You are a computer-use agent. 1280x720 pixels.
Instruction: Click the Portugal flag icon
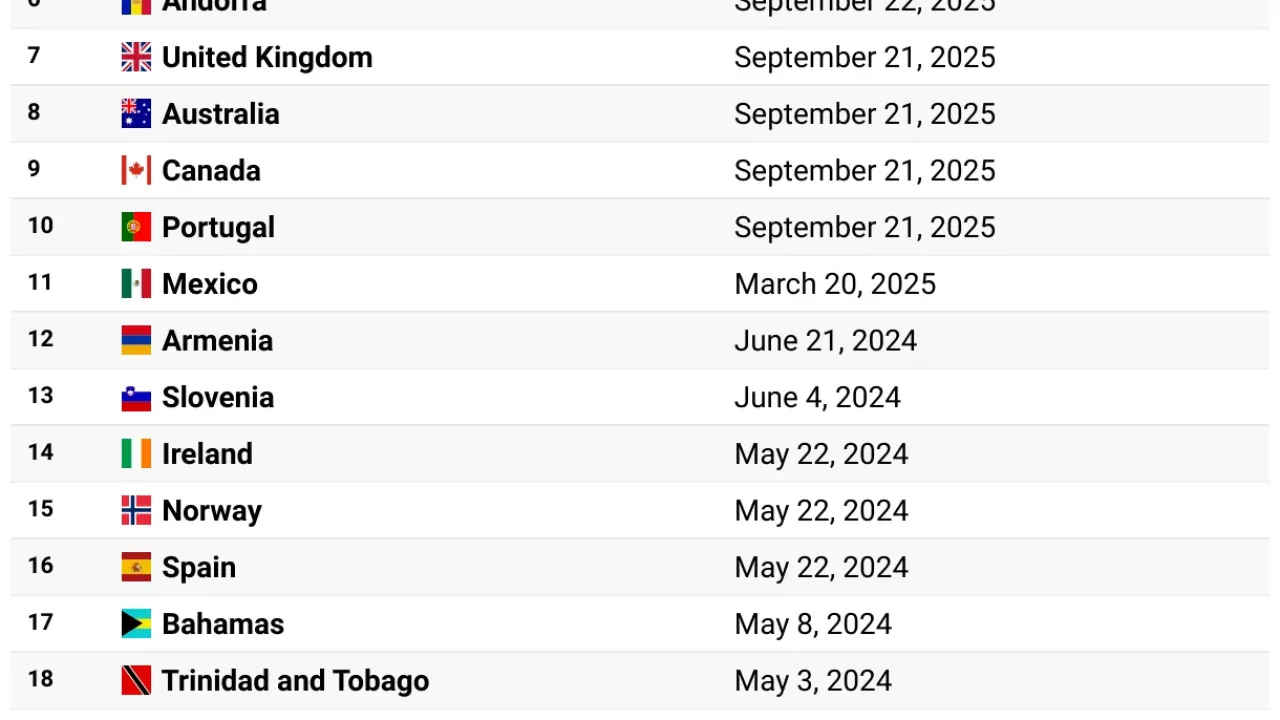[x=136, y=227]
